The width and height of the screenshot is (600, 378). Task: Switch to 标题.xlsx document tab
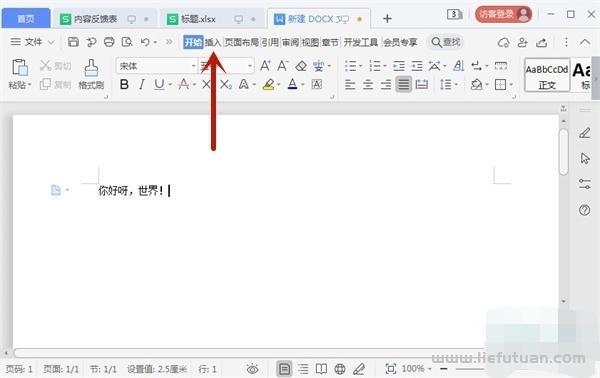[x=198, y=19]
